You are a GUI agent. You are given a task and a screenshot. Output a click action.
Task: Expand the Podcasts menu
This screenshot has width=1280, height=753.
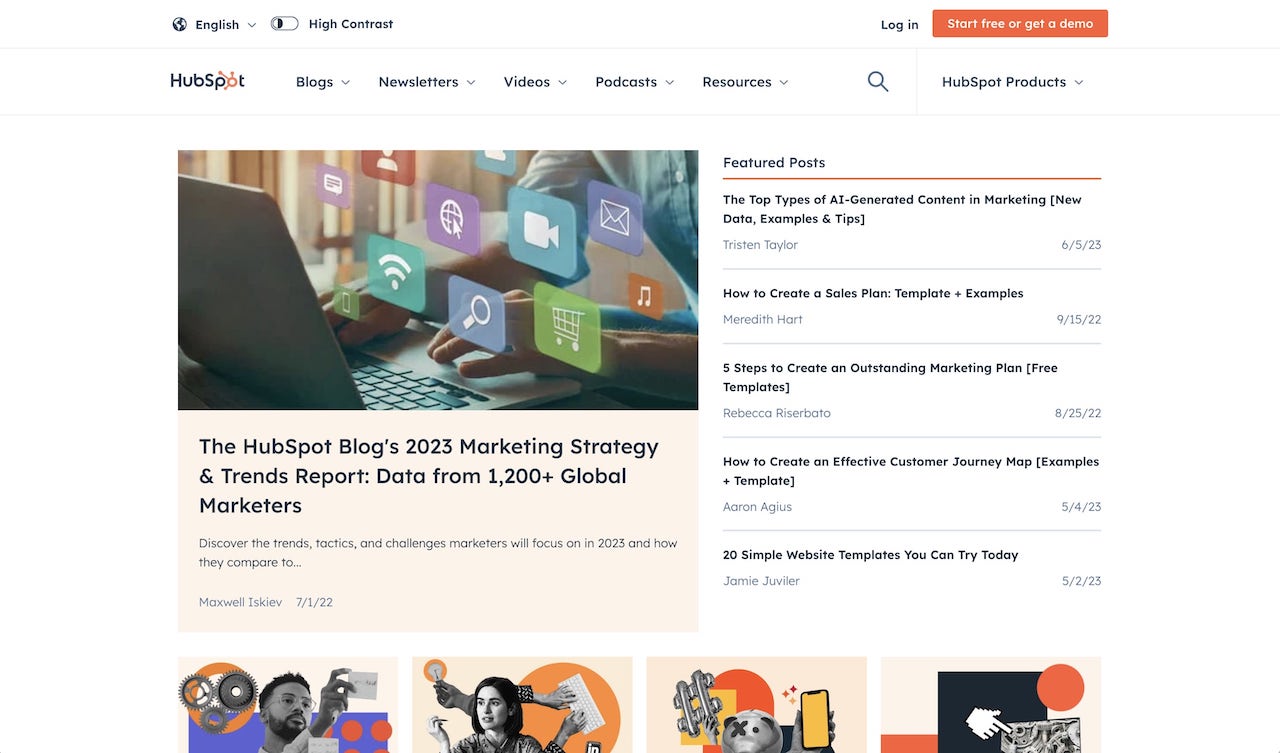[635, 82]
